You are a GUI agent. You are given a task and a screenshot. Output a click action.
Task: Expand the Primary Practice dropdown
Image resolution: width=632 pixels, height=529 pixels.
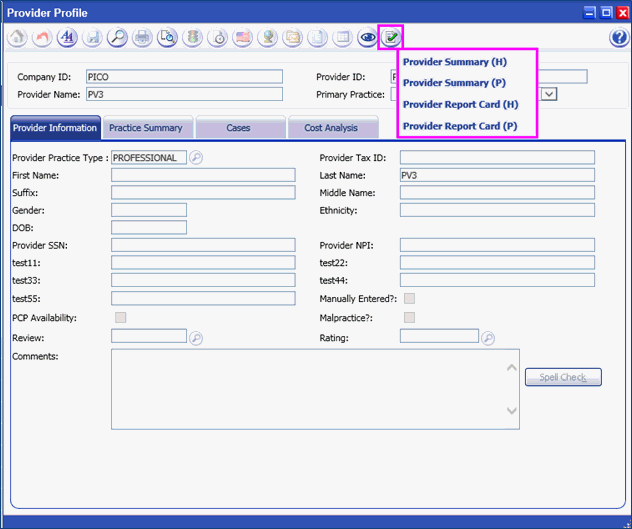click(x=549, y=94)
